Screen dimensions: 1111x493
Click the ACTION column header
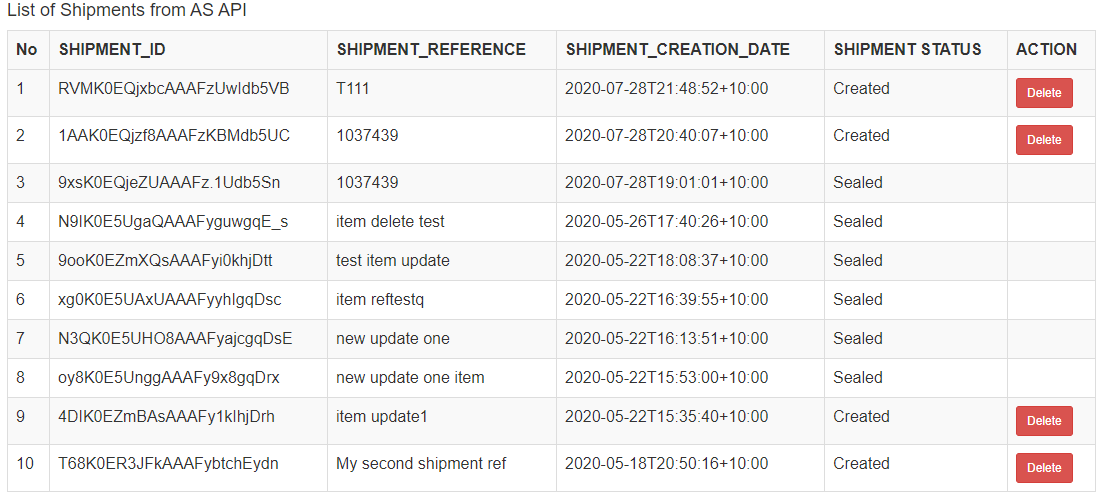click(1046, 50)
